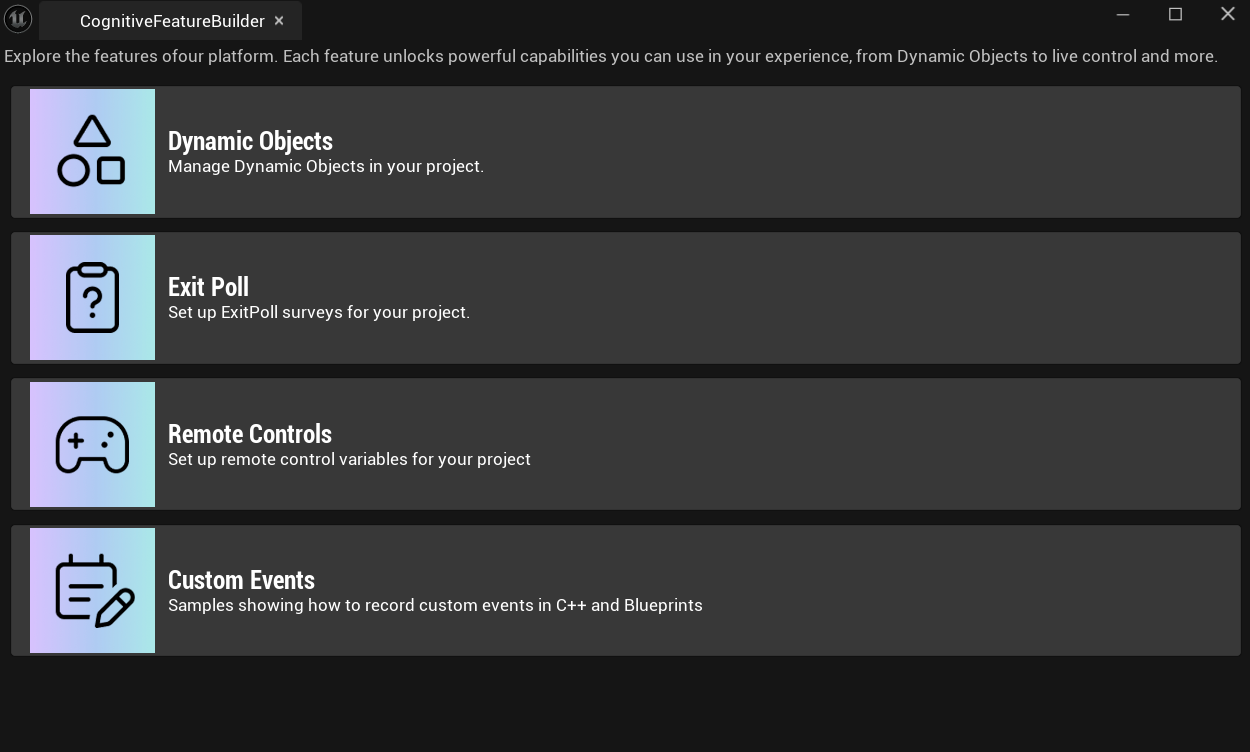Choose the Custom Events heading

coord(241,580)
